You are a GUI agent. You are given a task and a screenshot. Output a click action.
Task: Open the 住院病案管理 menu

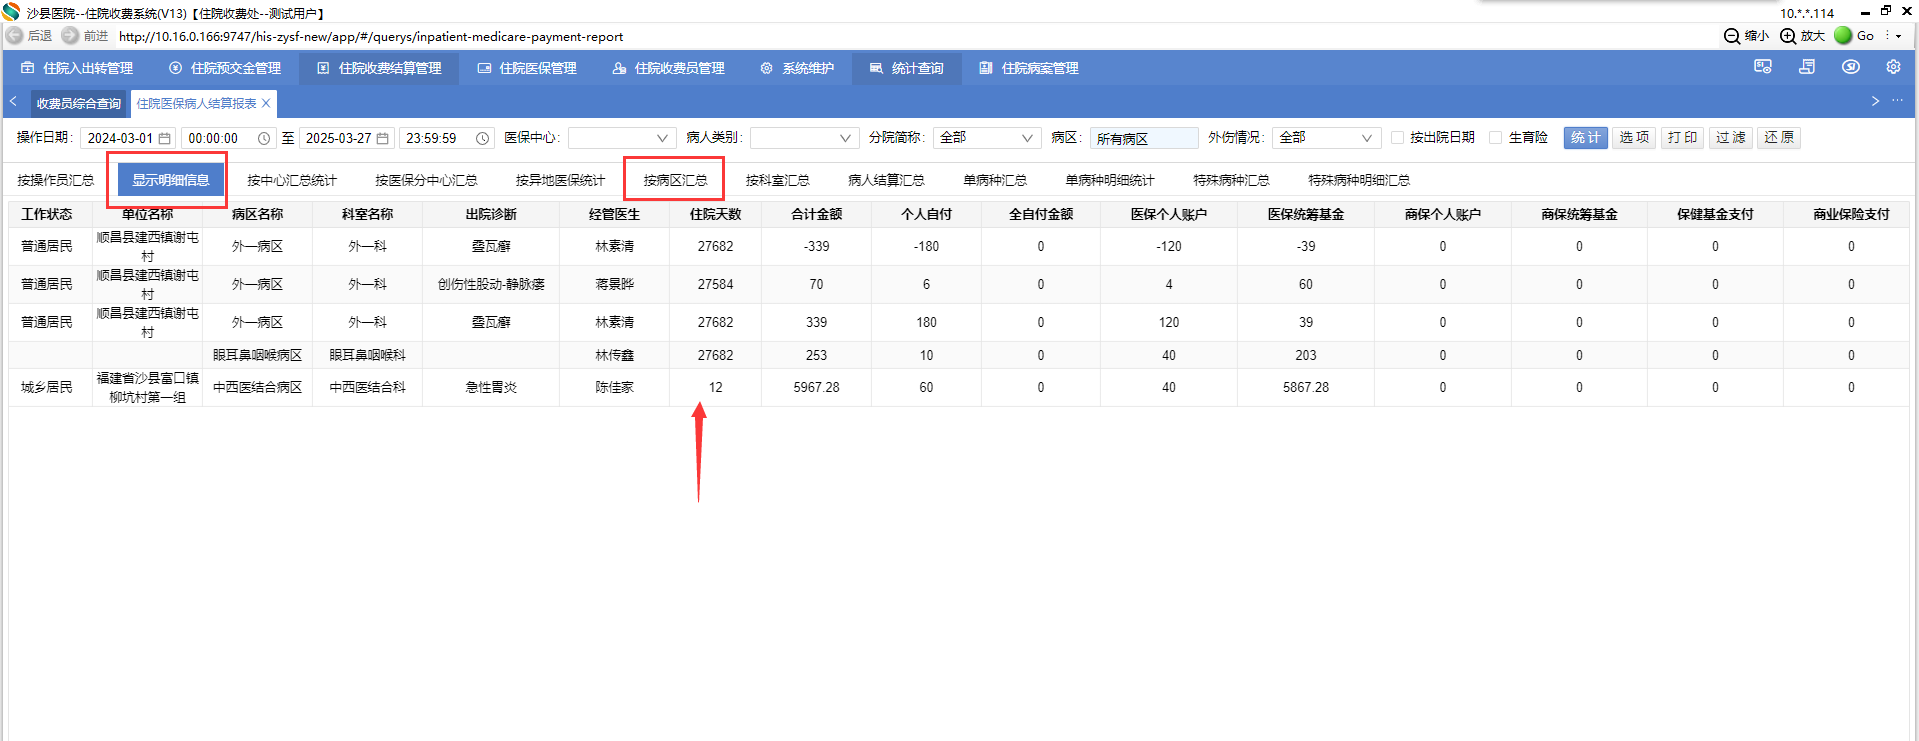1029,68
